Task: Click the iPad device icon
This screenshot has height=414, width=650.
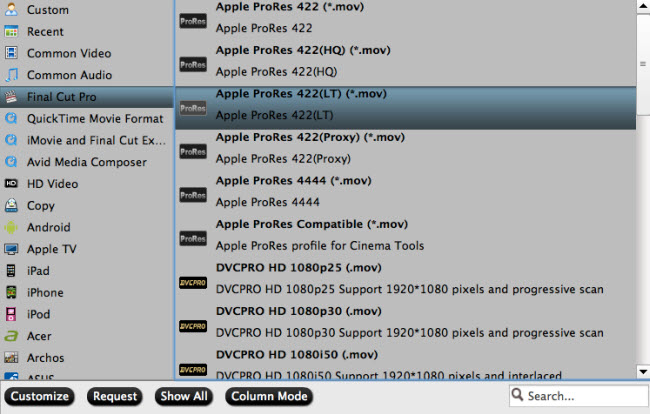Action: 11,271
